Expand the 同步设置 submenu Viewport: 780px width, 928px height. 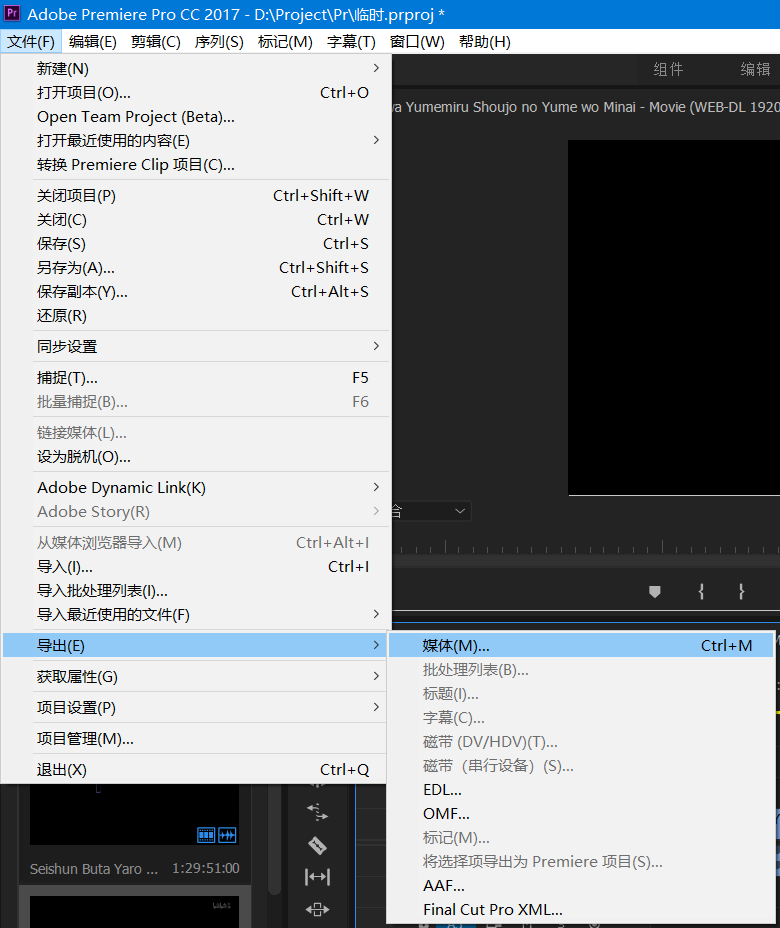(x=195, y=346)
